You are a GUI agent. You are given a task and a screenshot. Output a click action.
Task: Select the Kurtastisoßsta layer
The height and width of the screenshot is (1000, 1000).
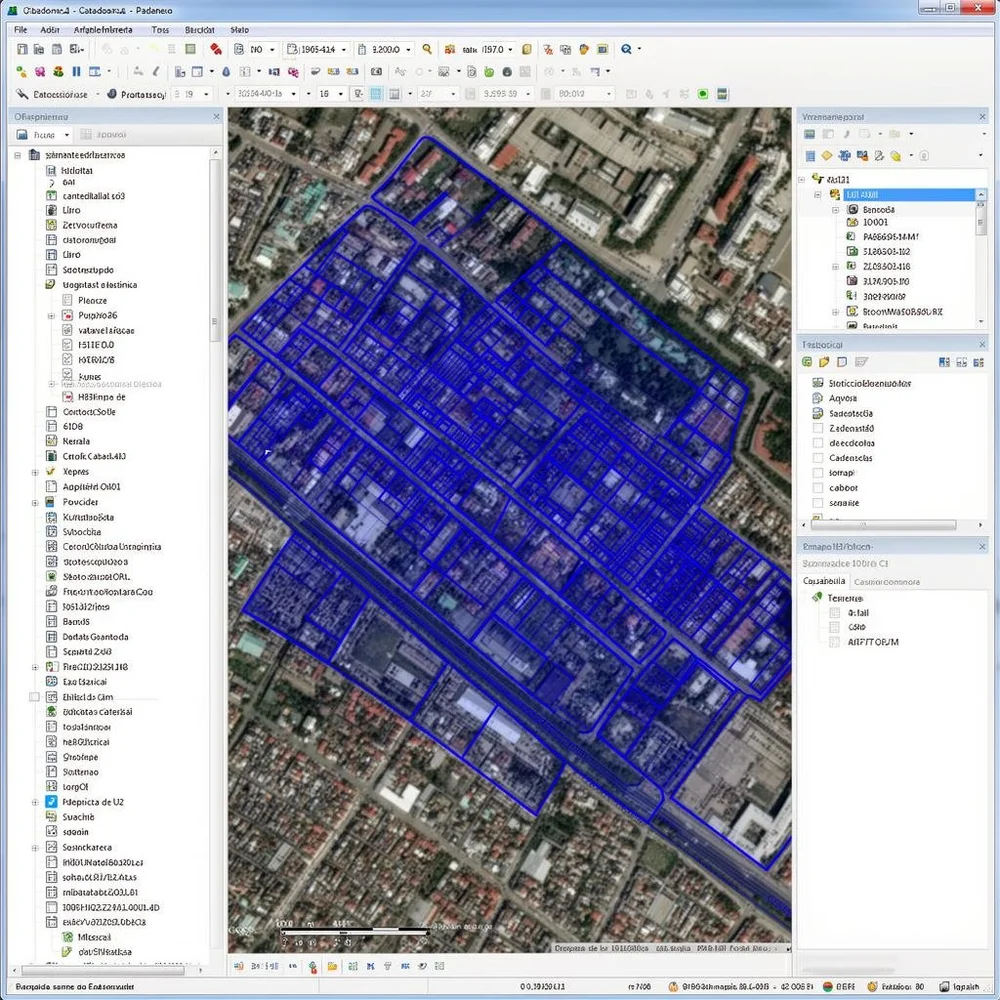pyautogui.click(x=88, y=517)
